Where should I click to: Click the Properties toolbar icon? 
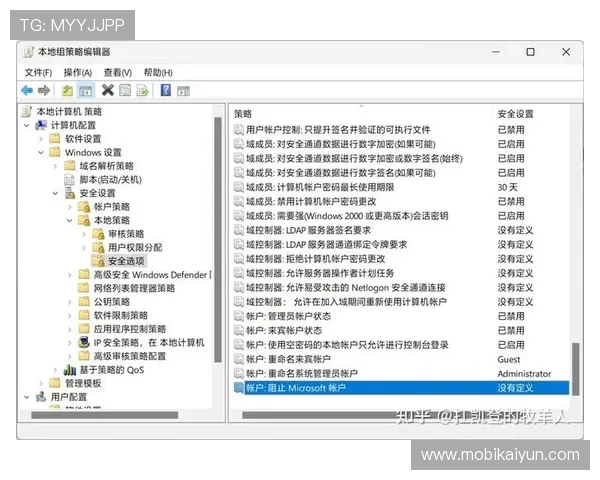click(x=125, y=91)
